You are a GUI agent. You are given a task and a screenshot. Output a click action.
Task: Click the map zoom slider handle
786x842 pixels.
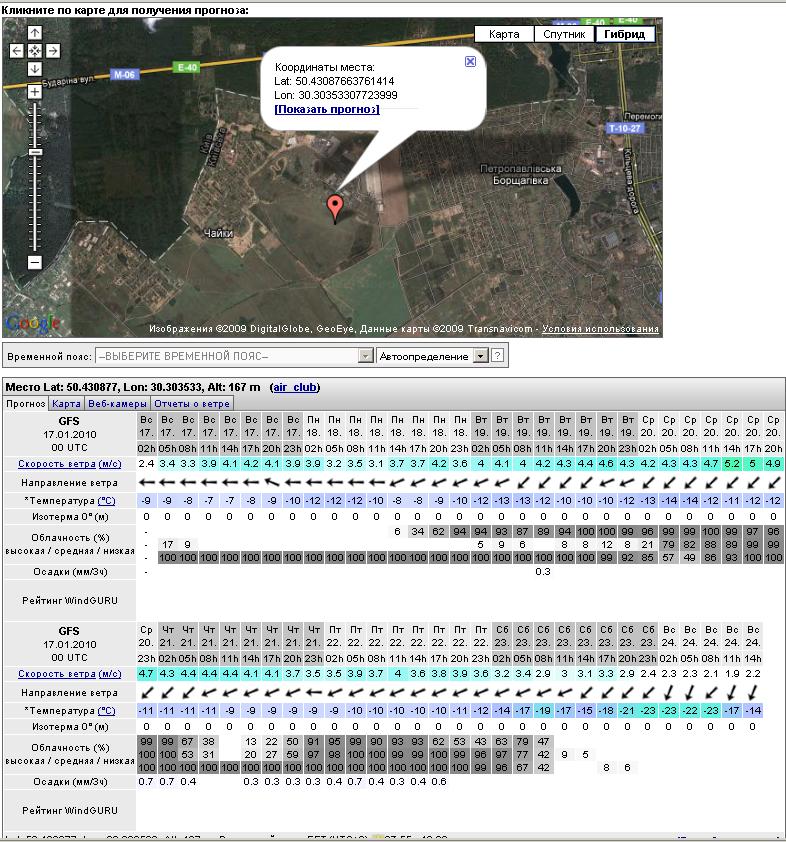coord(35,151)
